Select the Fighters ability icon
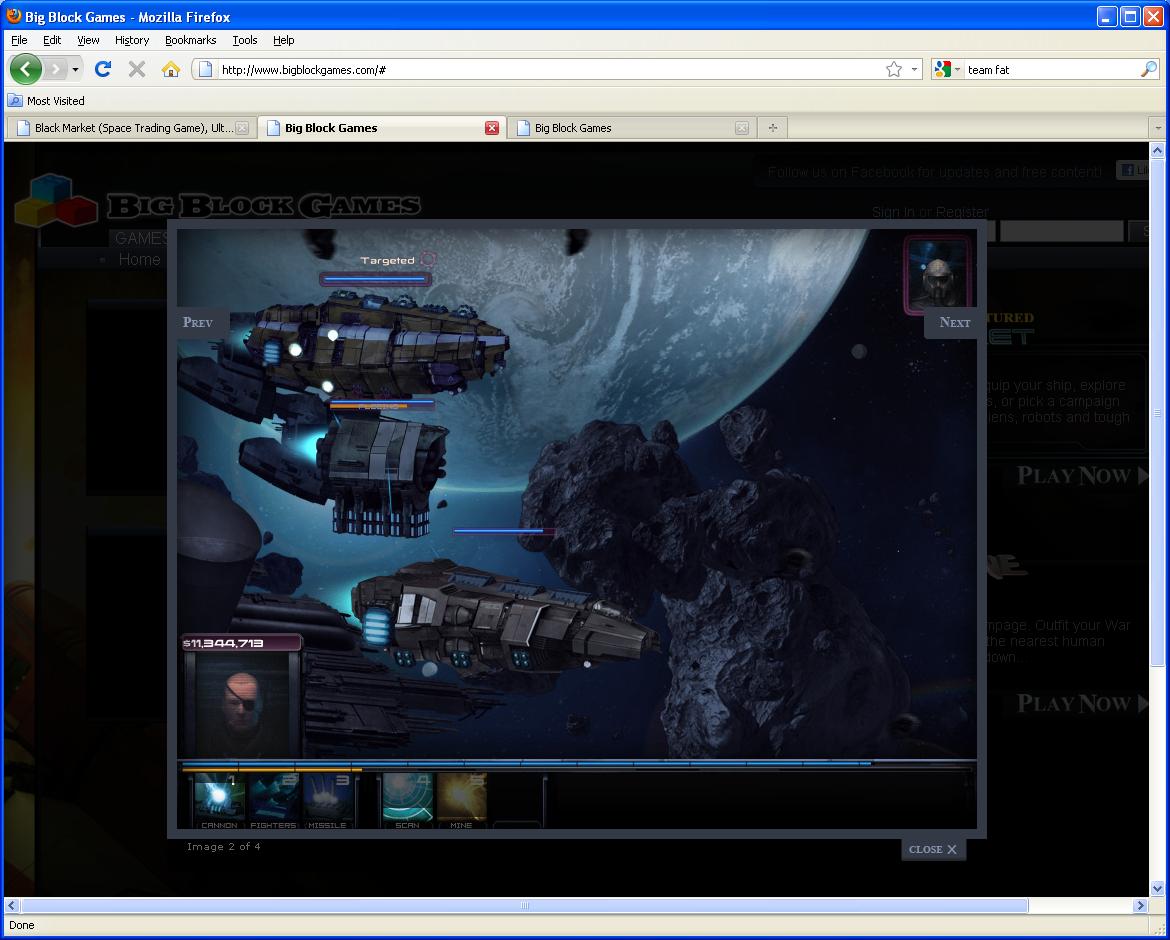The image size is (1170, 940). point(273,800)
